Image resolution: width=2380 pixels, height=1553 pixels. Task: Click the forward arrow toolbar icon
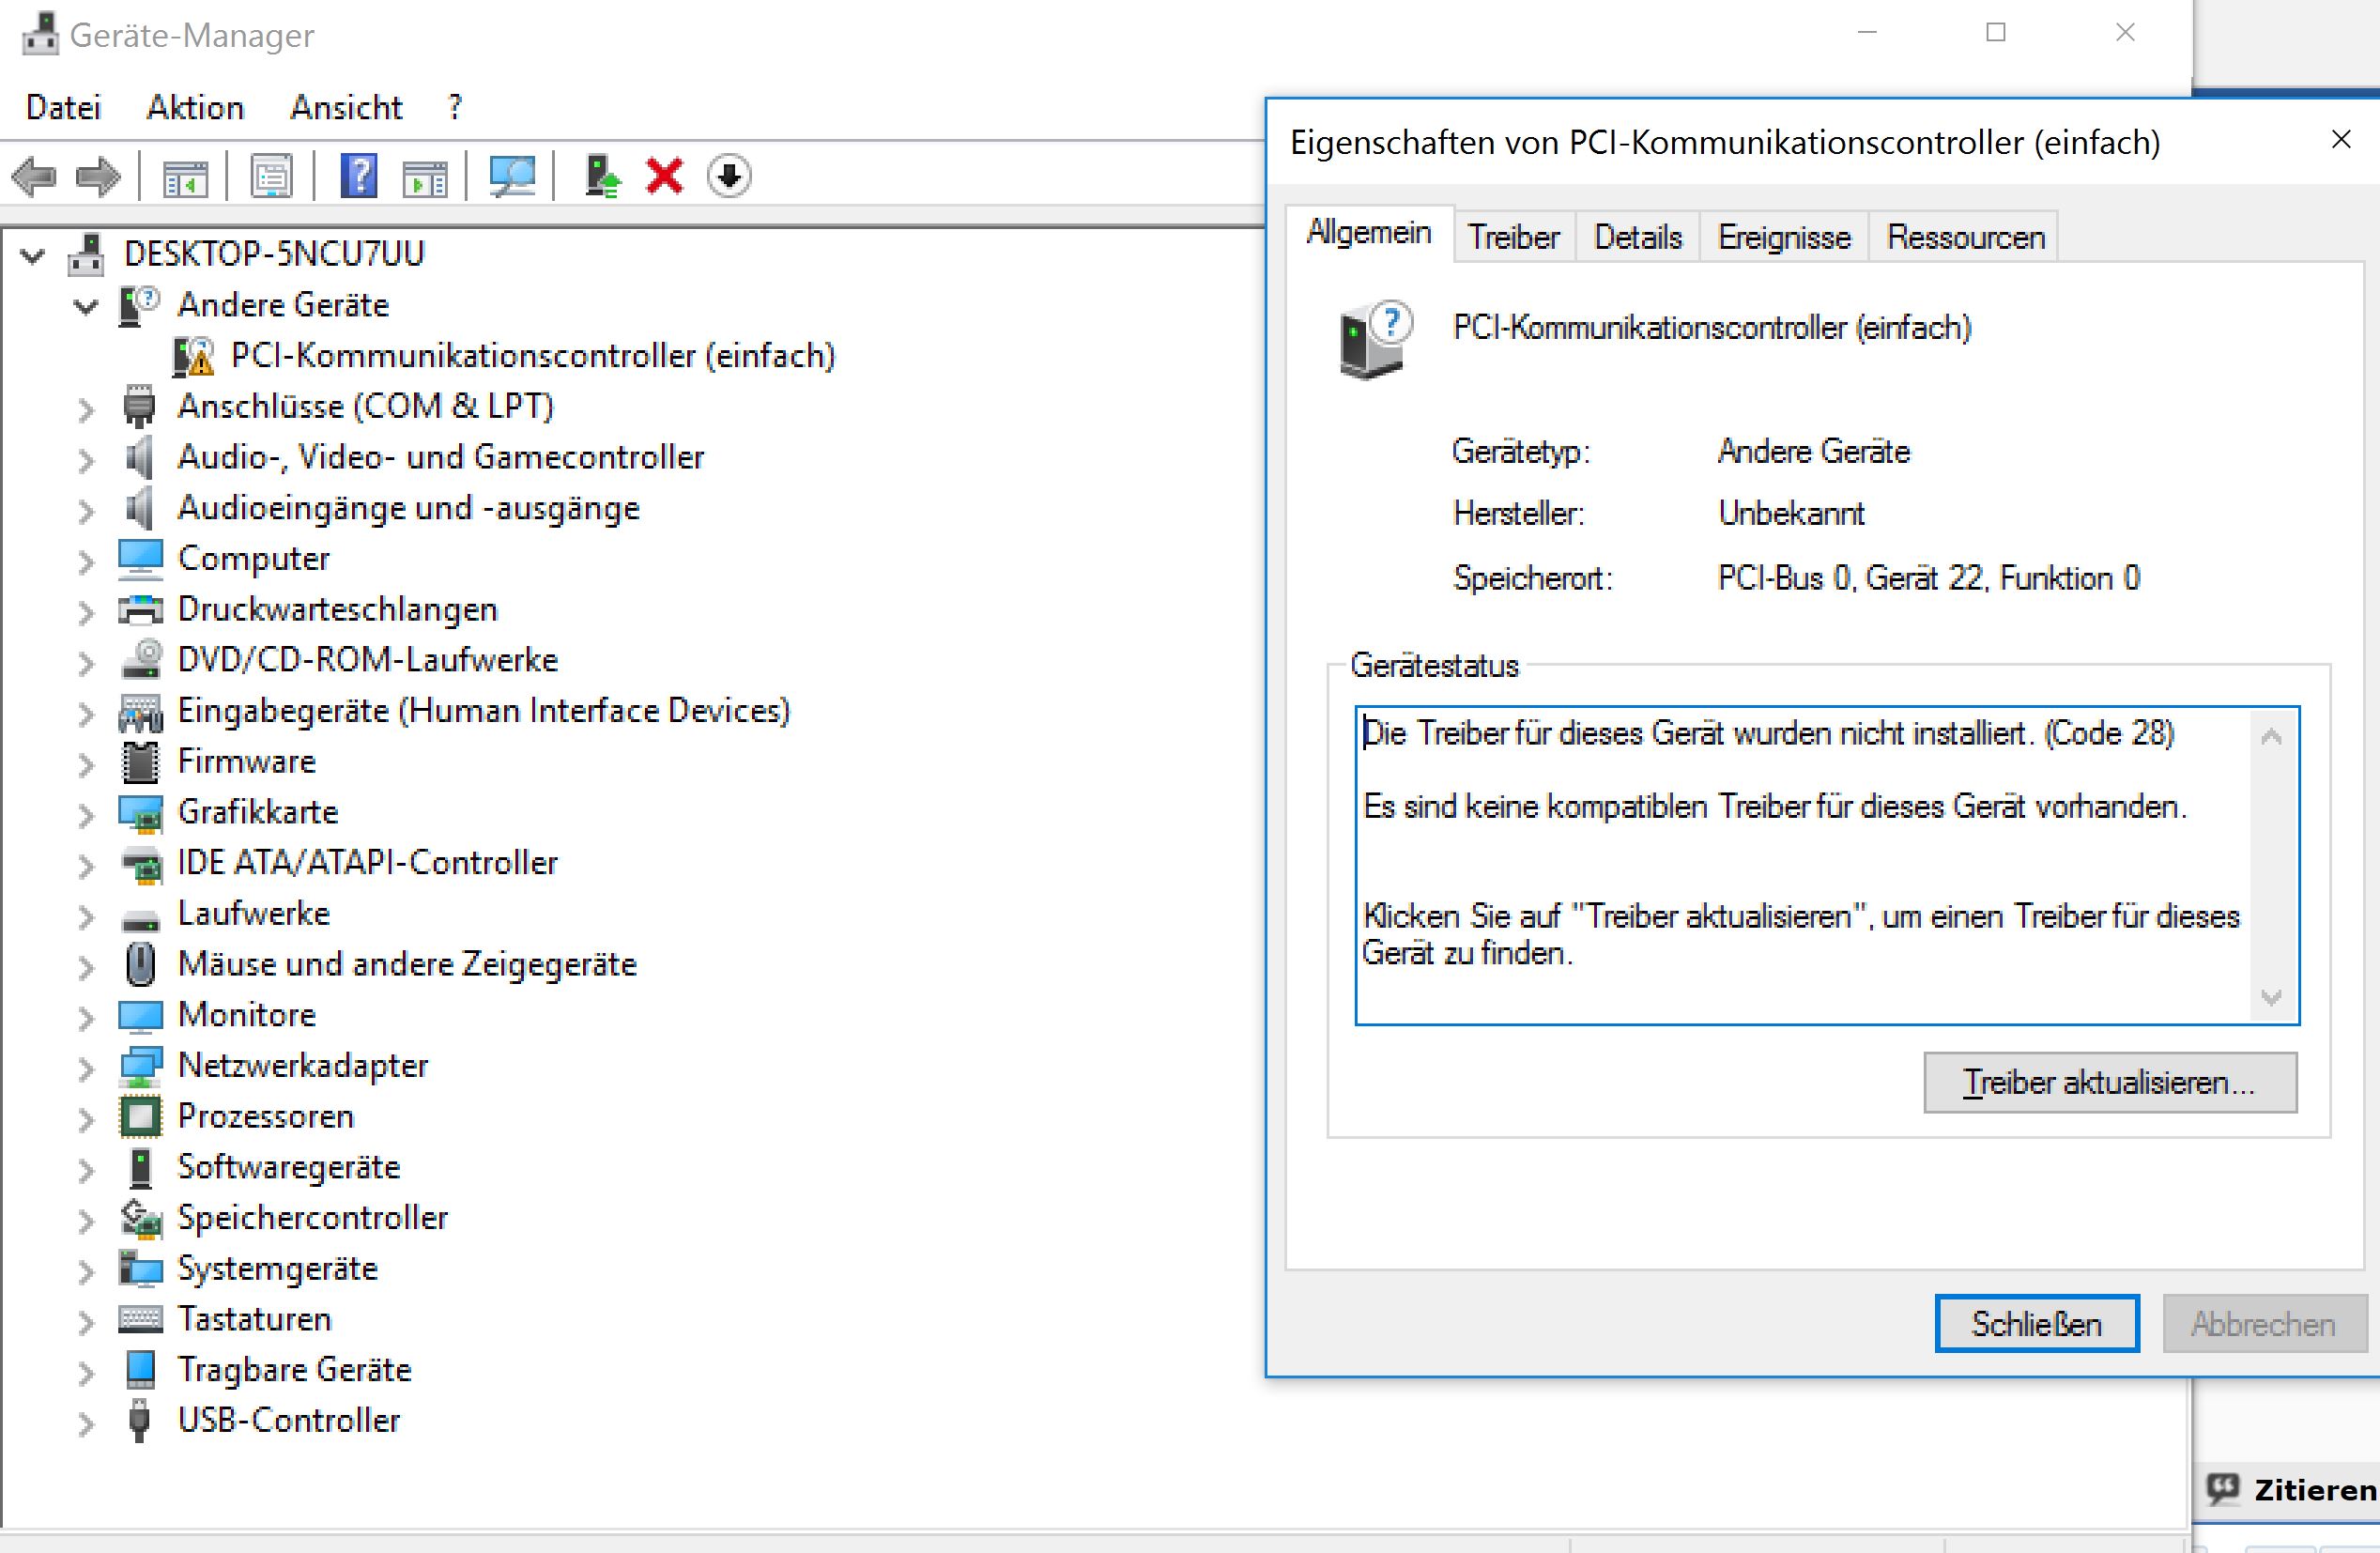tap(98, 177)
